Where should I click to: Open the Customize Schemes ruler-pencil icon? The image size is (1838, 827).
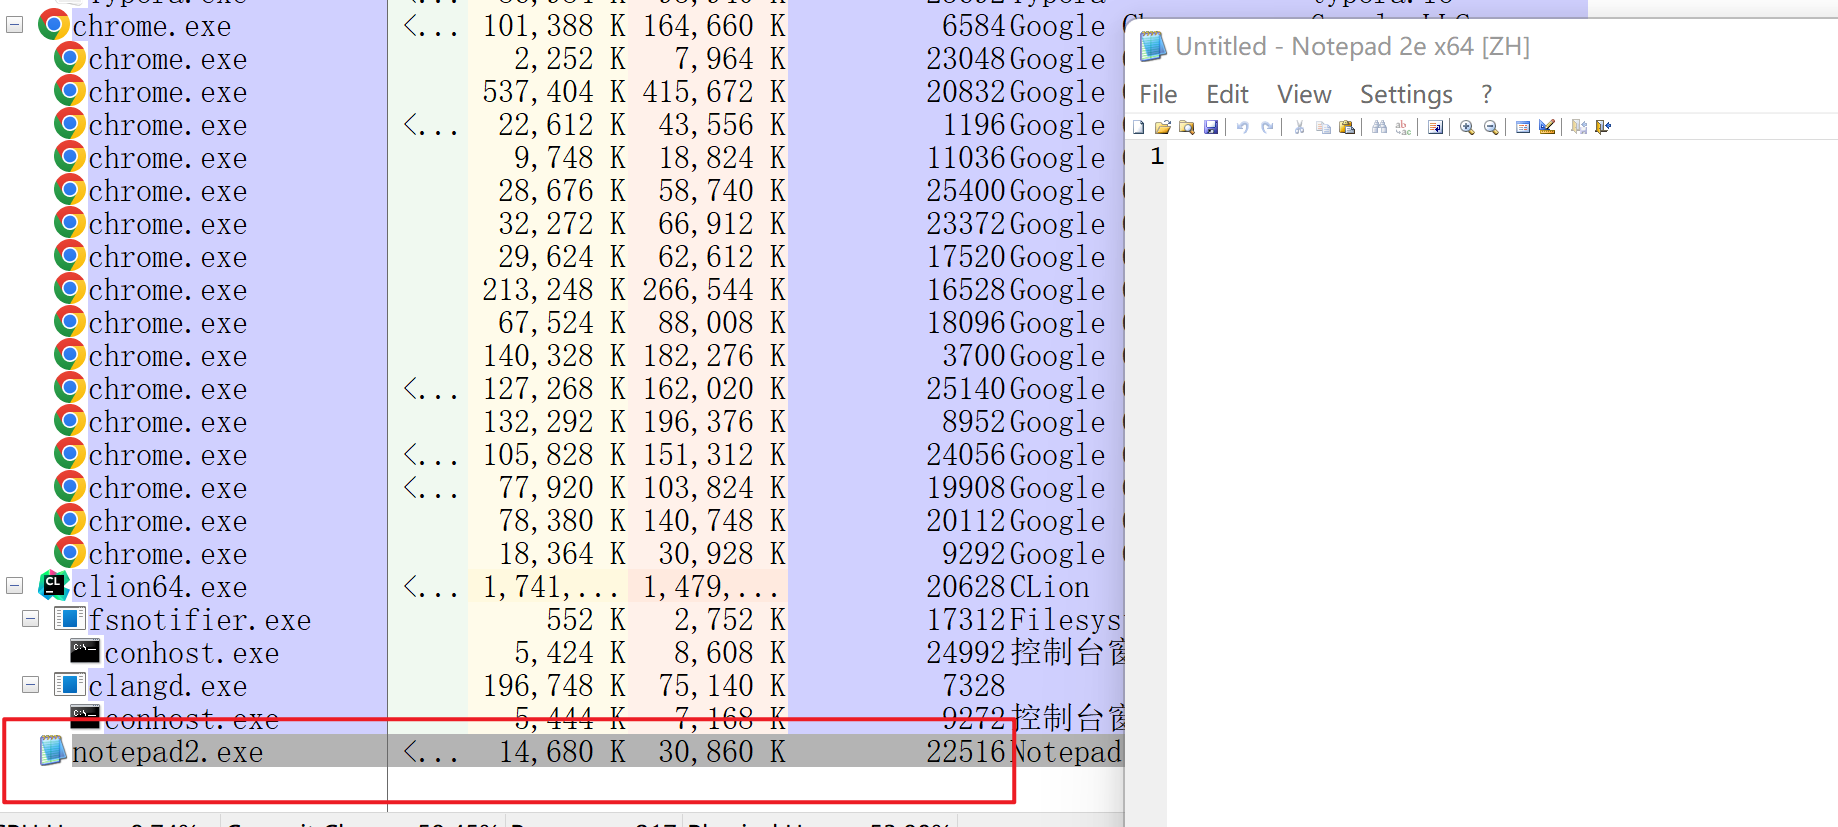pos(1547,127)
